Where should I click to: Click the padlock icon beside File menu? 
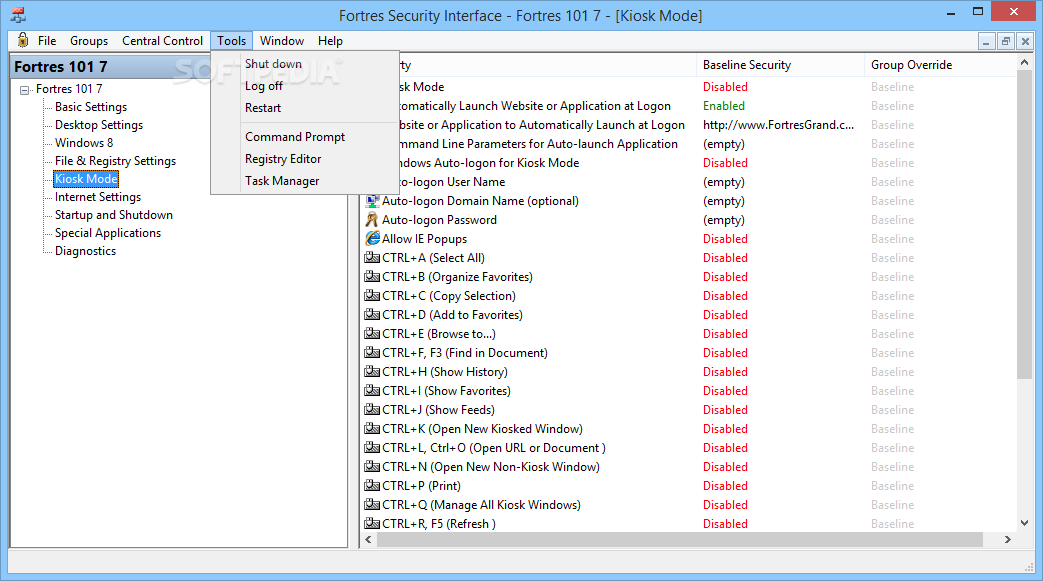click(23, 40)
